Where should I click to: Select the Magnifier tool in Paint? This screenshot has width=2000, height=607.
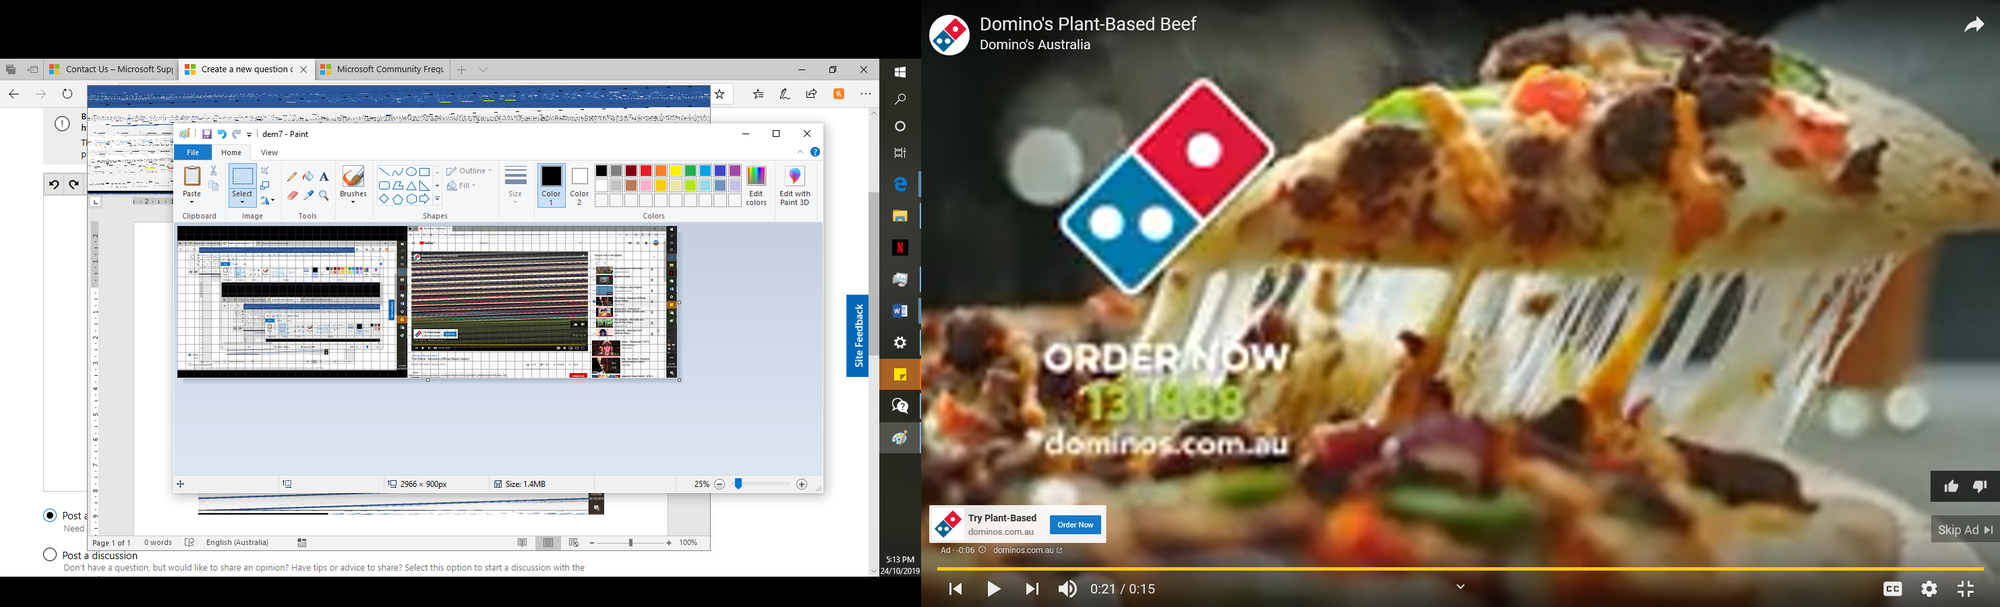[x=324, y=195]
